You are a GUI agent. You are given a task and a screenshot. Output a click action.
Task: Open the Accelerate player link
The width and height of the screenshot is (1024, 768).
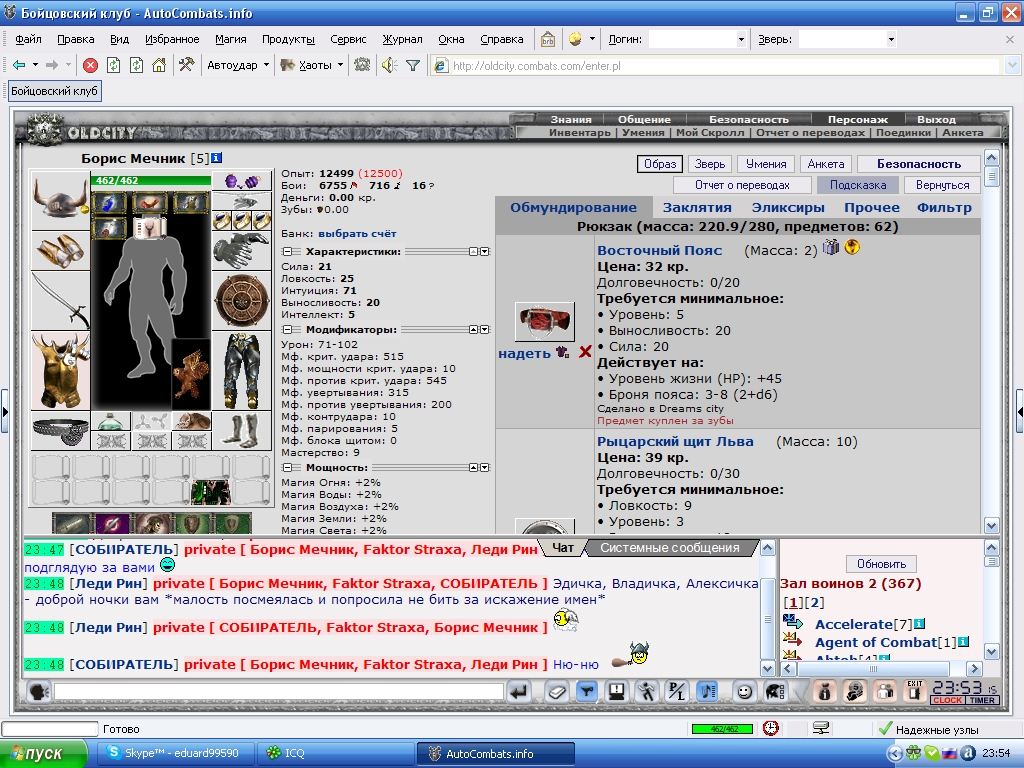coord(854,624)
